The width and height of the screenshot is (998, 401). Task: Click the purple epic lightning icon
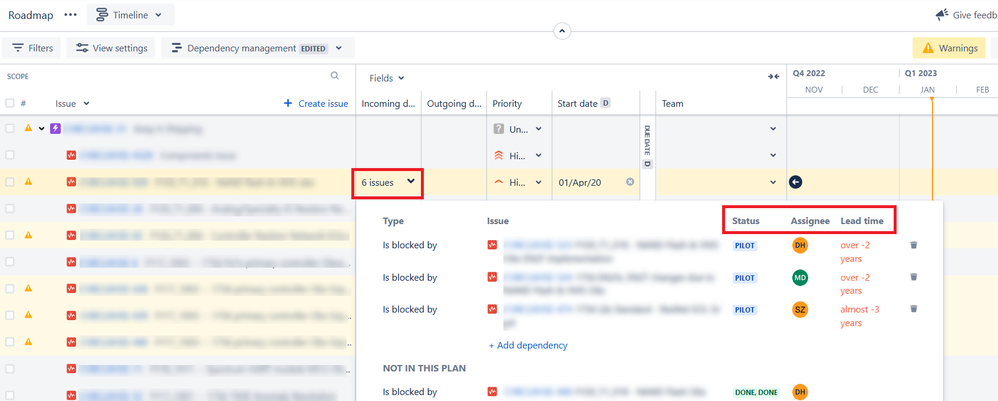pyautogui.click(x=55, y=129)
